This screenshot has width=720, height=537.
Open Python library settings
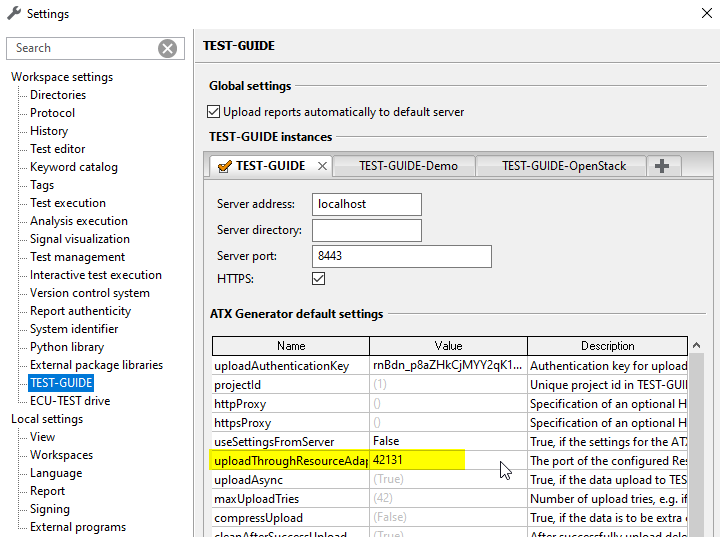[67, 347]
